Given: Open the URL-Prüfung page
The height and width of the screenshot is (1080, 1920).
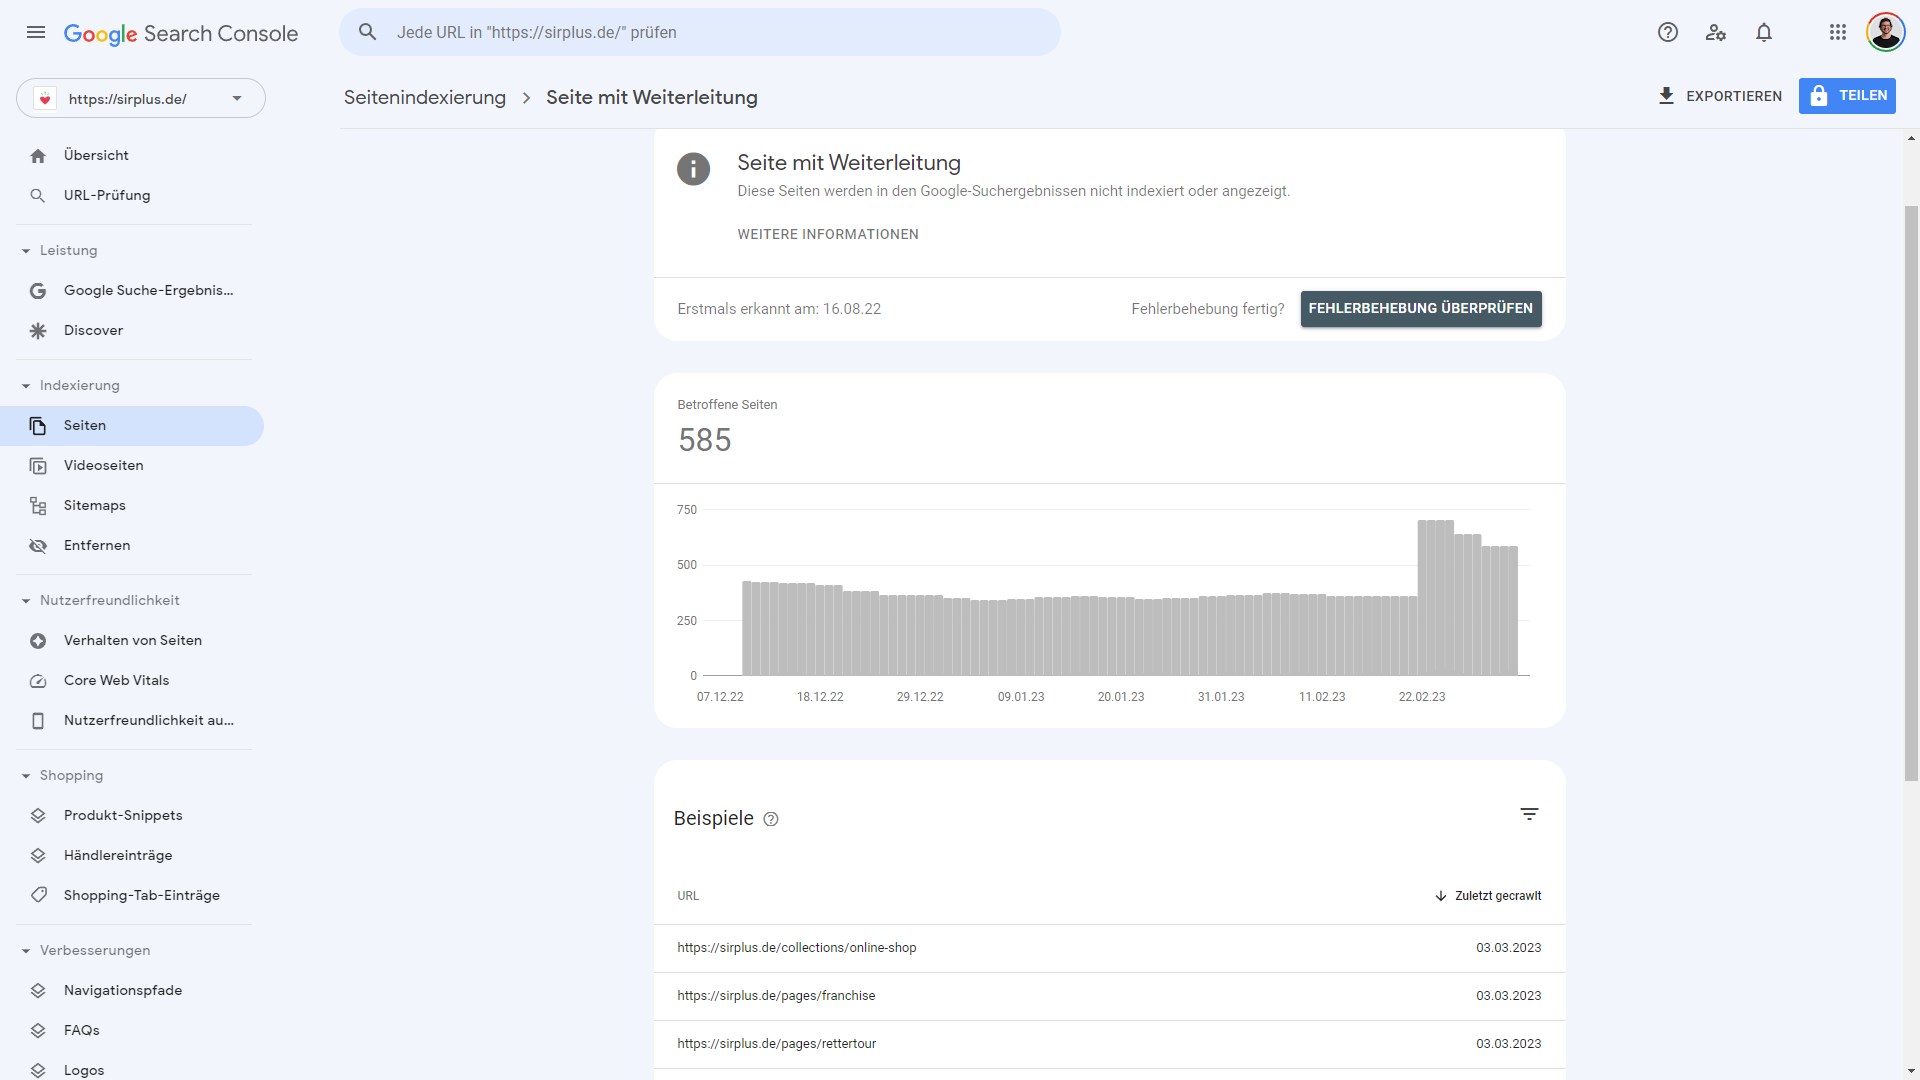Looking at the screenshot, I should coord(132,196).
